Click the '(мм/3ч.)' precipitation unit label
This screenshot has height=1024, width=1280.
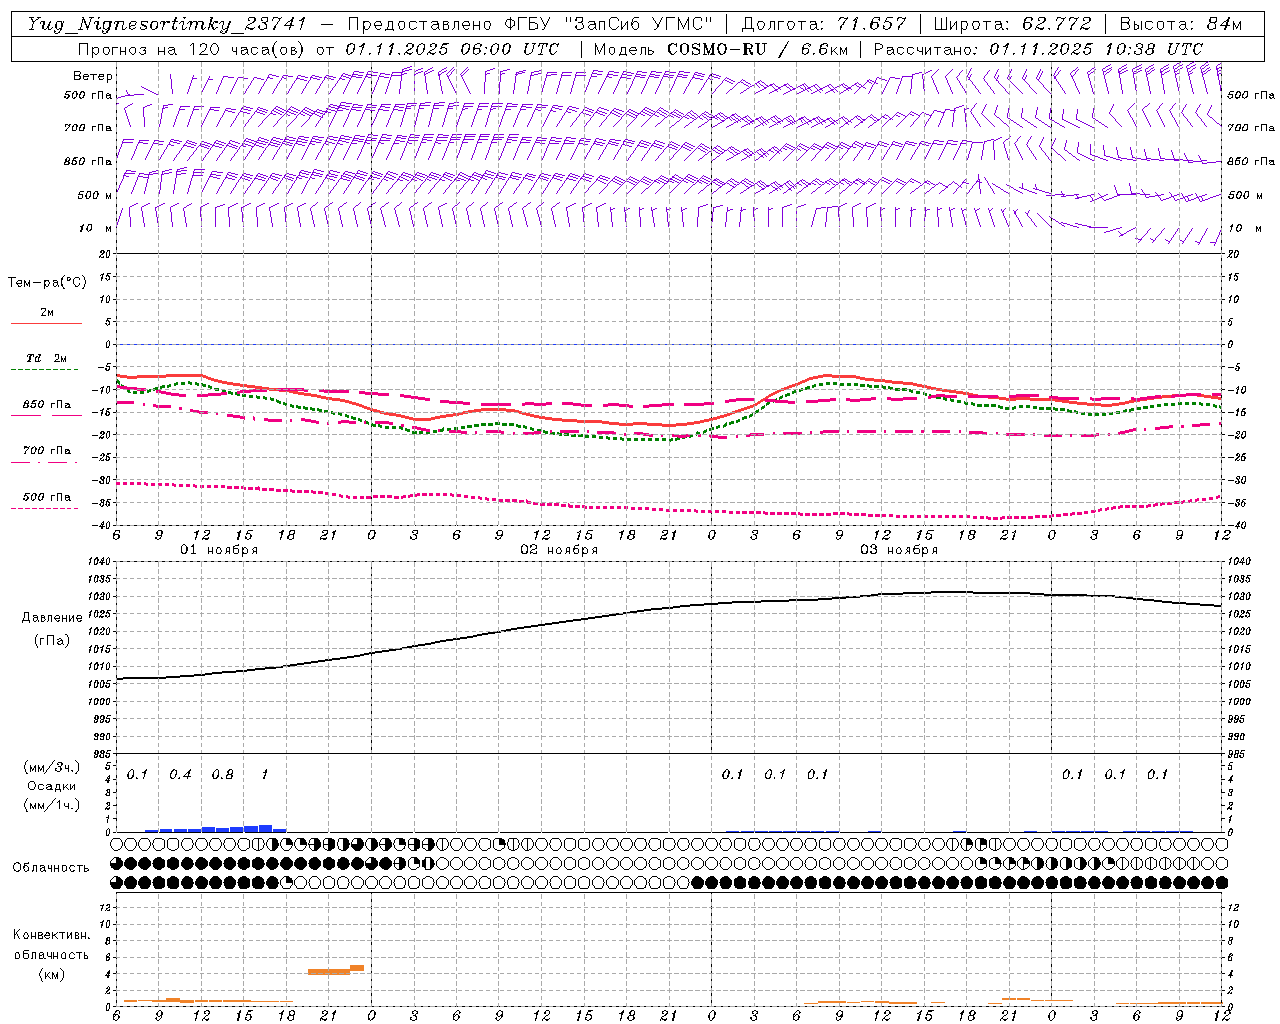point(52,767)
